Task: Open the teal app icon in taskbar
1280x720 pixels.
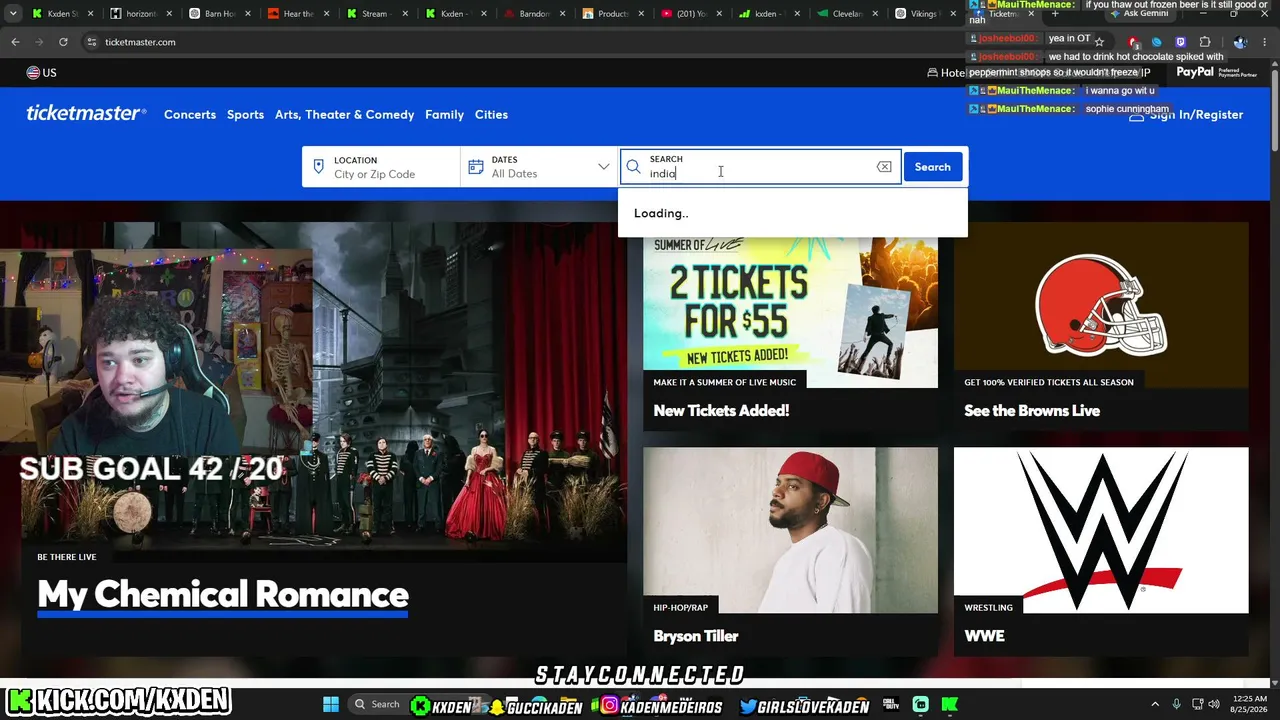Action: pyautogui.click(x=921, y=704)
